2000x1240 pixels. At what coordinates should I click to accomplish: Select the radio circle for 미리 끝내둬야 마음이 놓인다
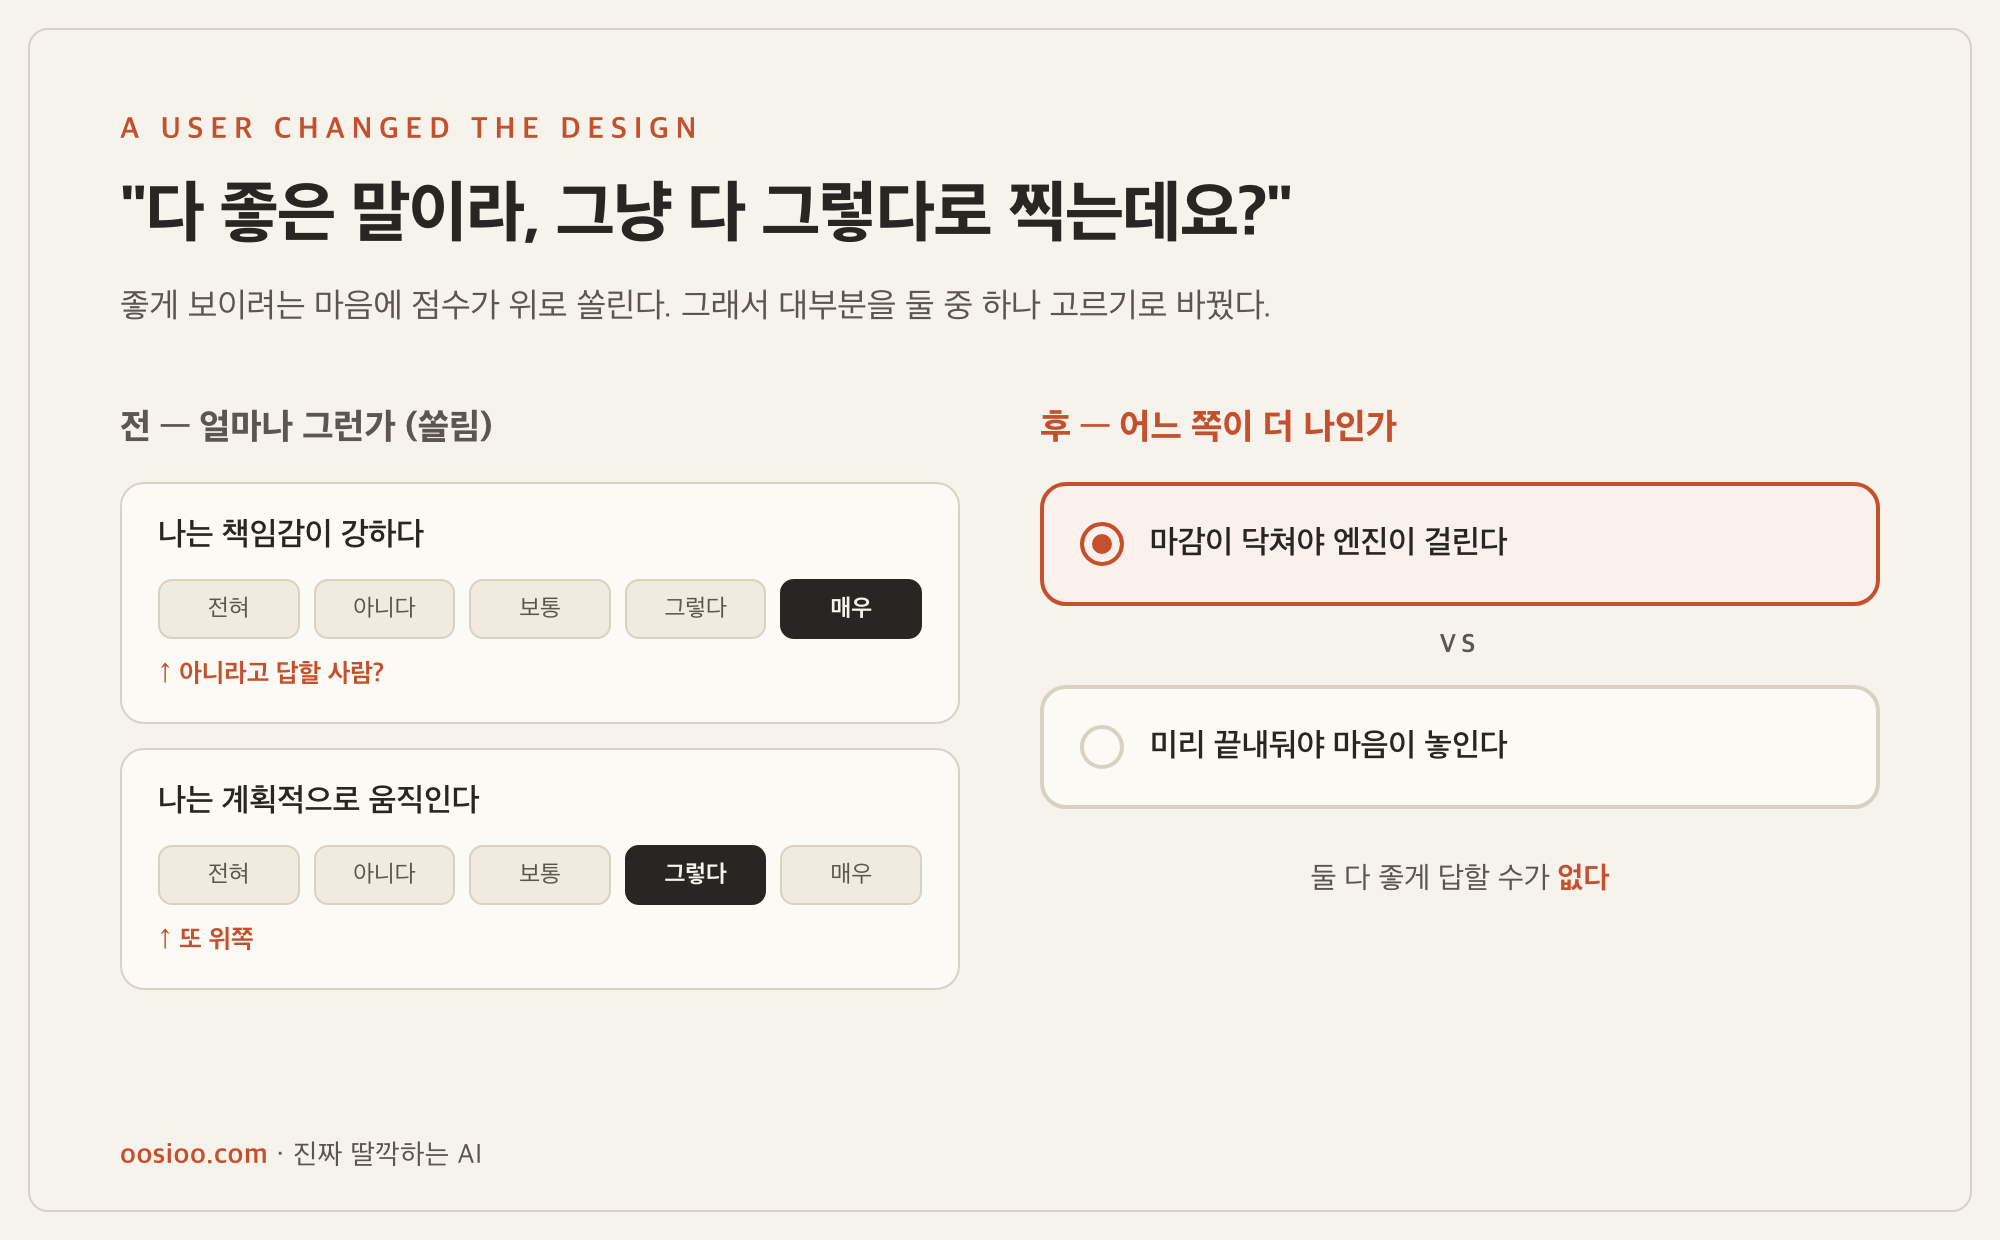(1101, 747)
